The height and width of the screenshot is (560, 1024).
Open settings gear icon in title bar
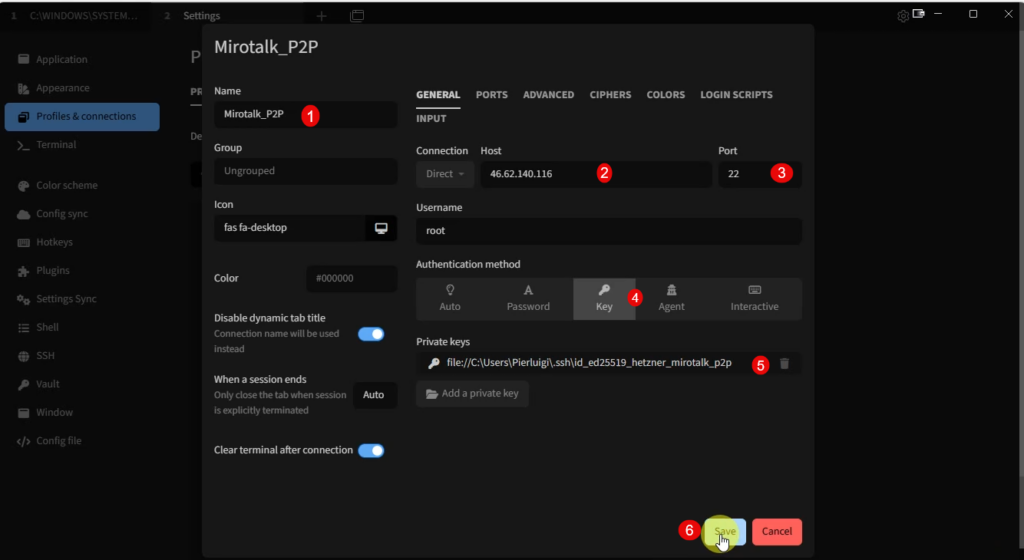point(903,16)
